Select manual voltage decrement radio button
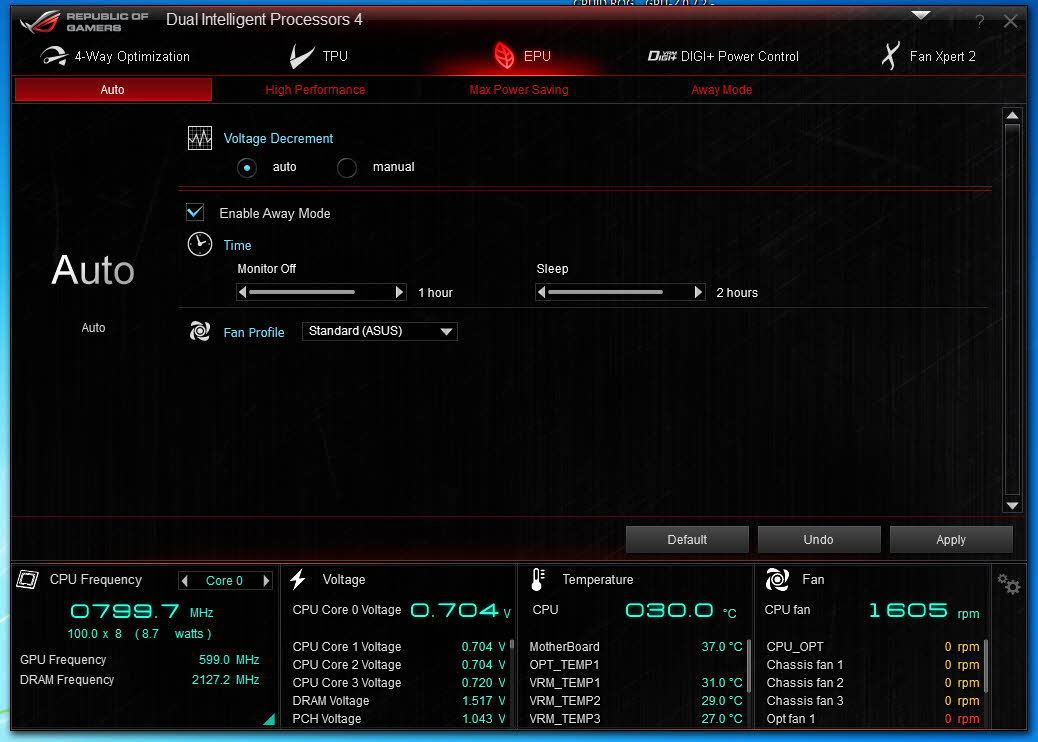Screen dimensions: 1038x742 coord(347,167)
